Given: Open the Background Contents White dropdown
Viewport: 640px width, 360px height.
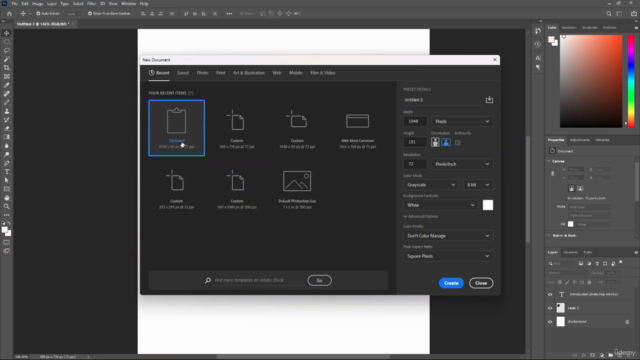Looking at the screenshot, I should pos(441,205).
